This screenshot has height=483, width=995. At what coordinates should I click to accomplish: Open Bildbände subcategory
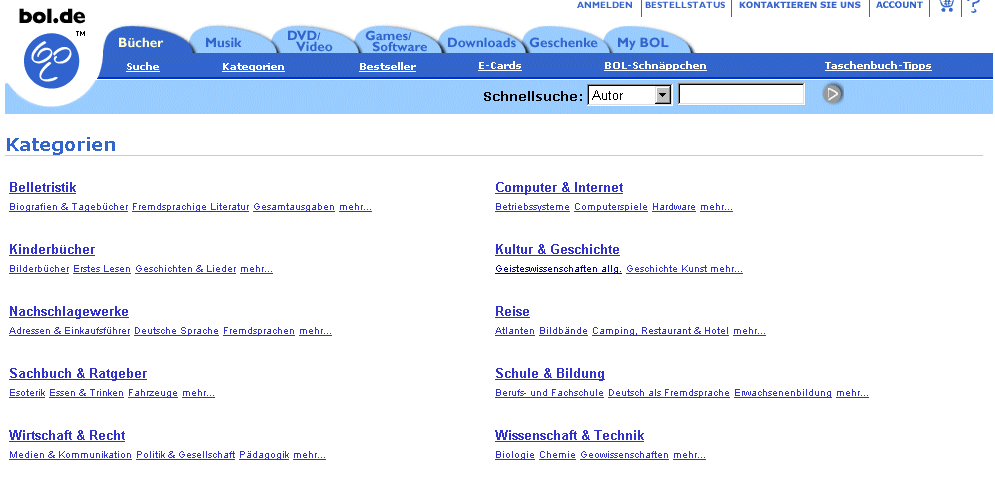pyautogui.click(x=563, y=331)
